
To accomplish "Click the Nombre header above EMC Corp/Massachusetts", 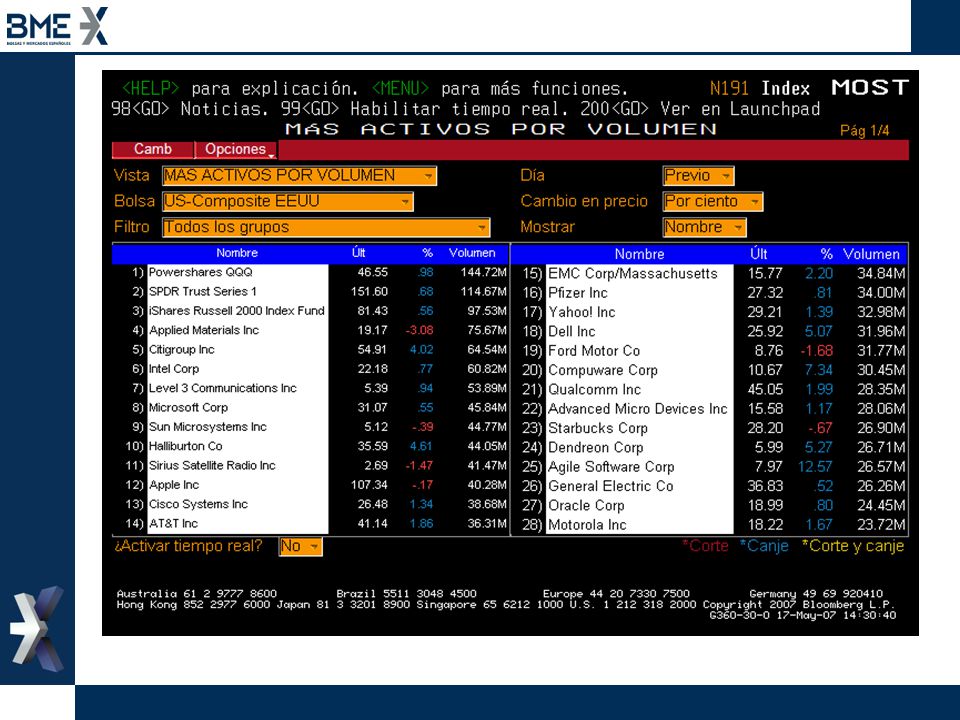I will (639, 254).
